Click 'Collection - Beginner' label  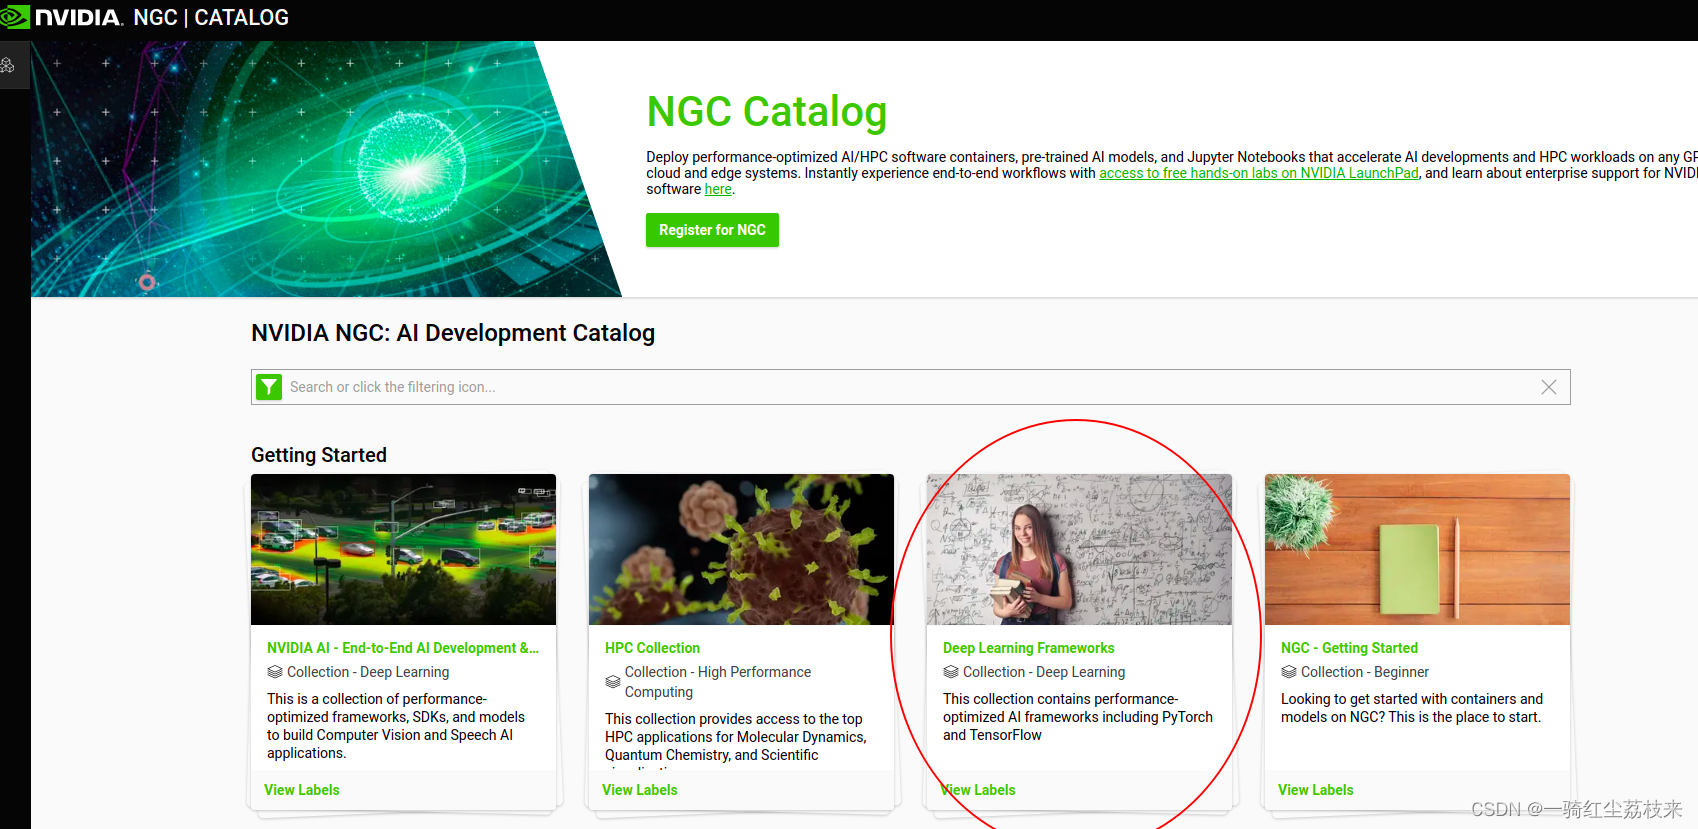1365,672
